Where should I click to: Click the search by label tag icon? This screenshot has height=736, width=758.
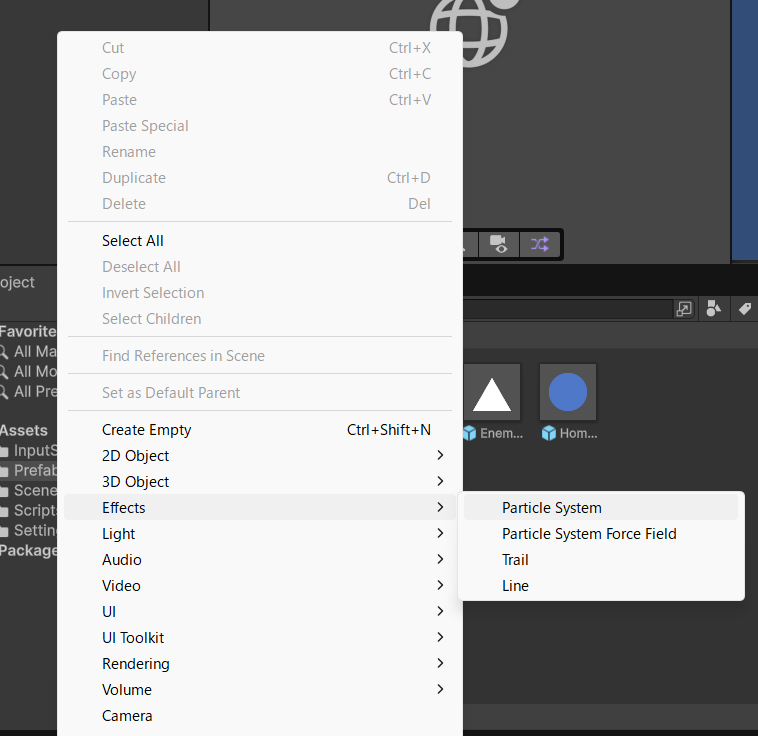click(745, 309)
